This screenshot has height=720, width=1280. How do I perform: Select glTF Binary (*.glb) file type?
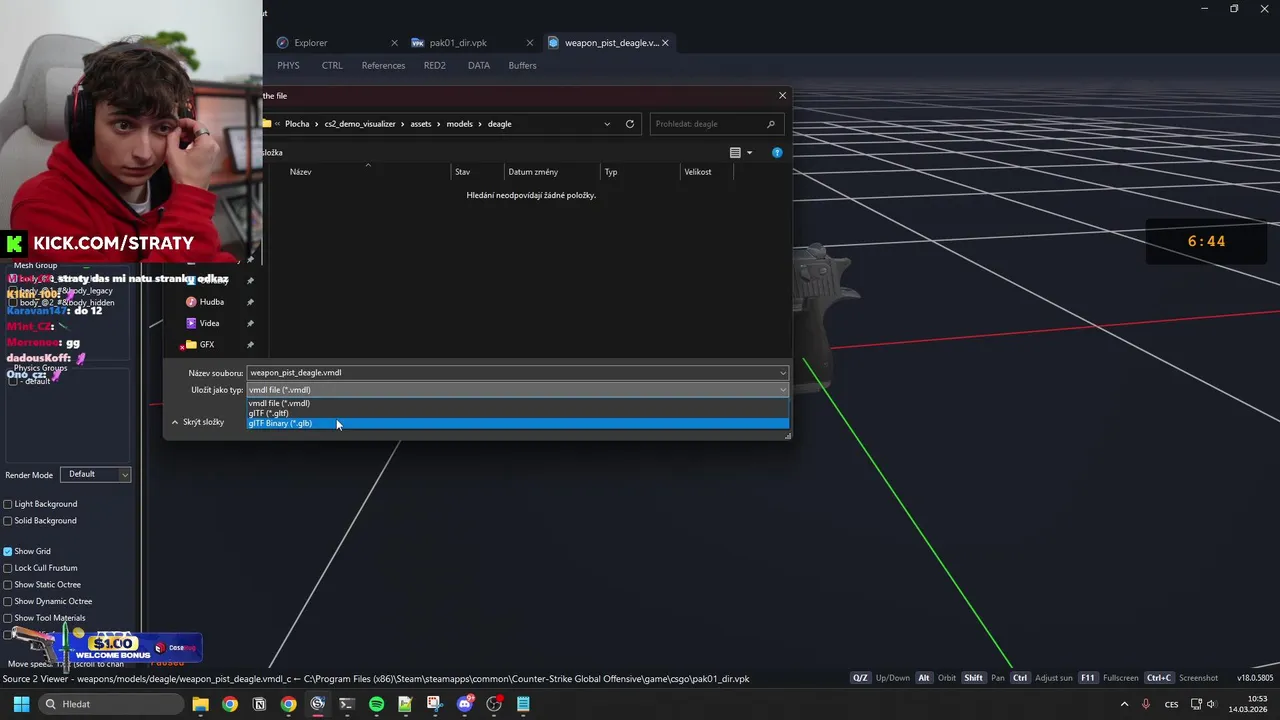pyautogui.click(x=518, y=423)
